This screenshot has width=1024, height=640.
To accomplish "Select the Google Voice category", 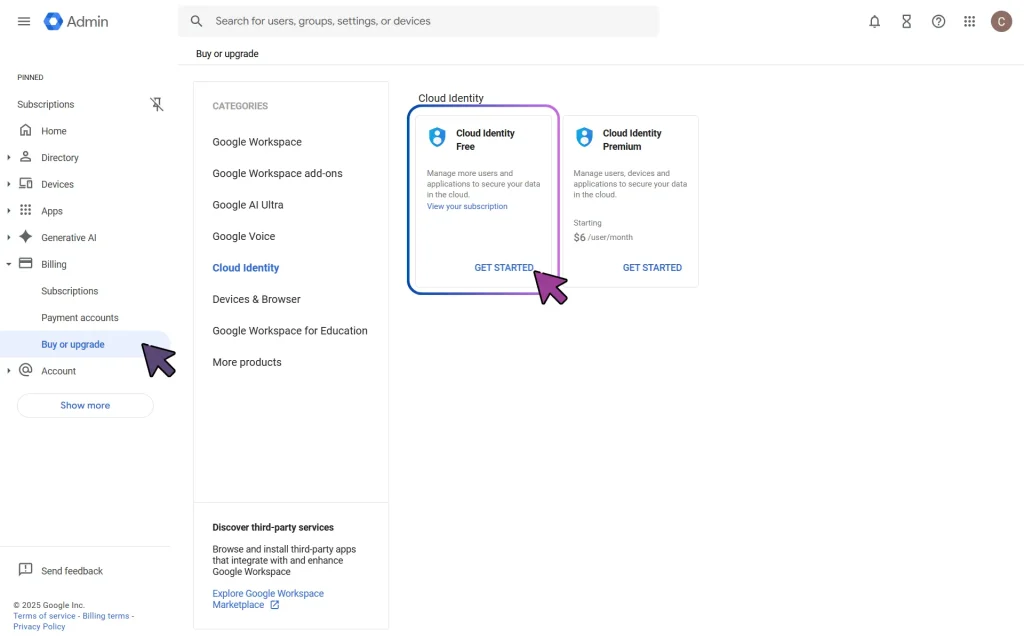I will [244, 236].
